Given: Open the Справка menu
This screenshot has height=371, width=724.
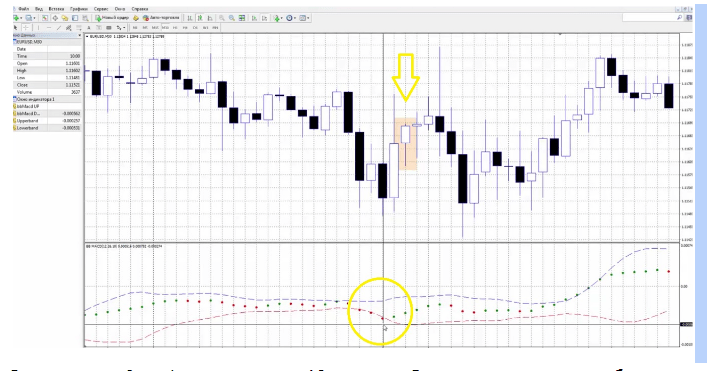Looking at the screenshot, I should (140, 9).
